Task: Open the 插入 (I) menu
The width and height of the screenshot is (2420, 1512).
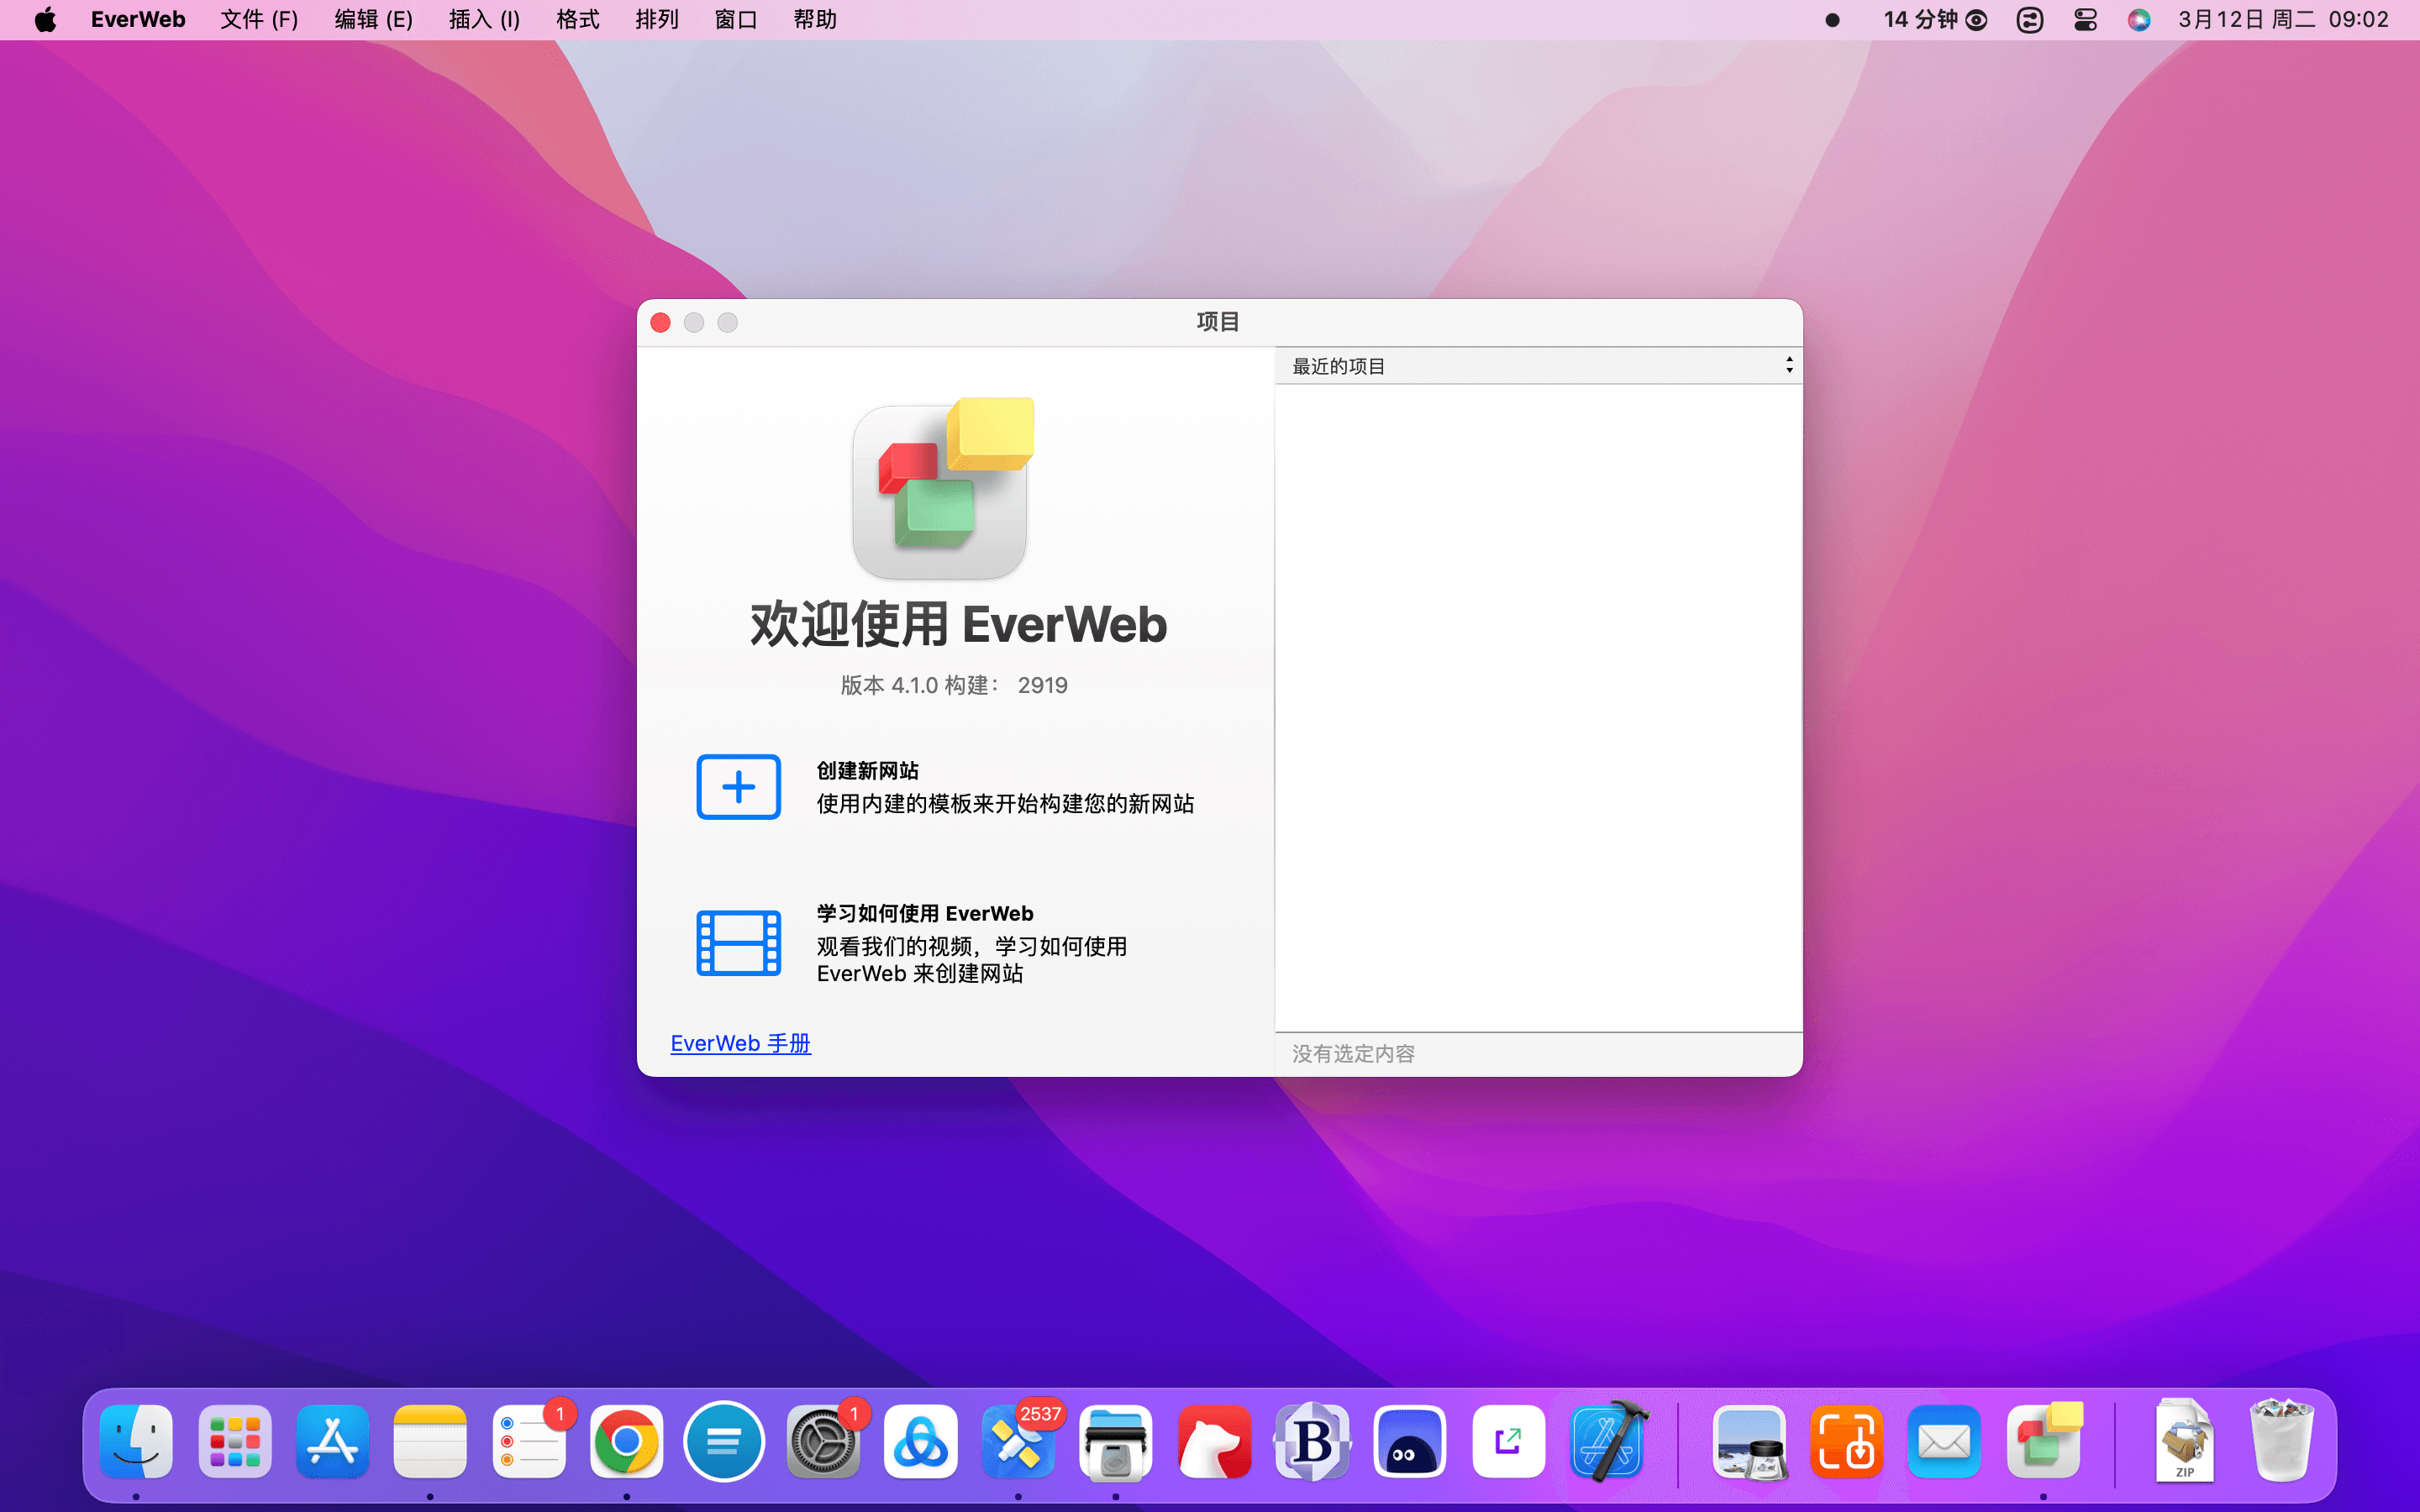Action: coord(484,19)
